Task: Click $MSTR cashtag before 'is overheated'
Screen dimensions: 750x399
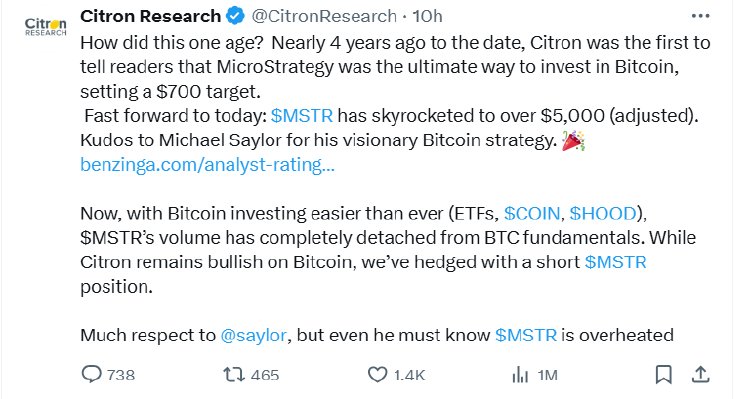Action: click(526, 335)
